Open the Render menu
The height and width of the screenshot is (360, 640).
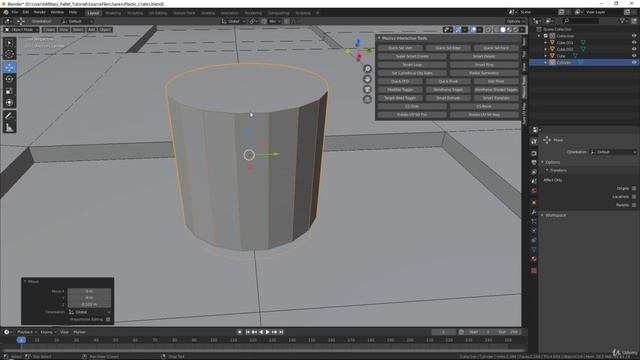coord(40,13)
